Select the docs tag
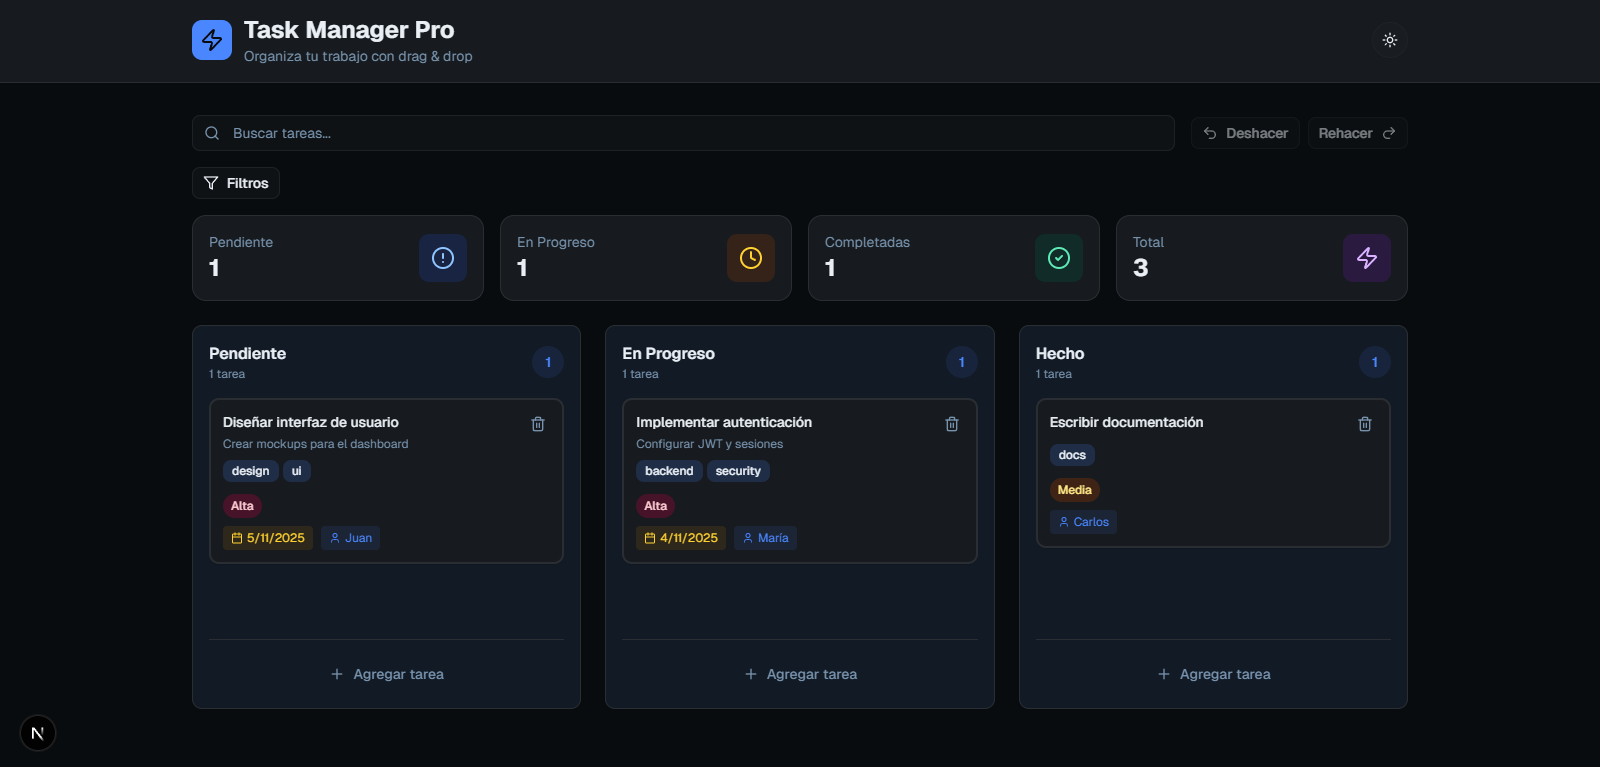Viewport: 1600px width, 767px height. tap(1072, 455)
